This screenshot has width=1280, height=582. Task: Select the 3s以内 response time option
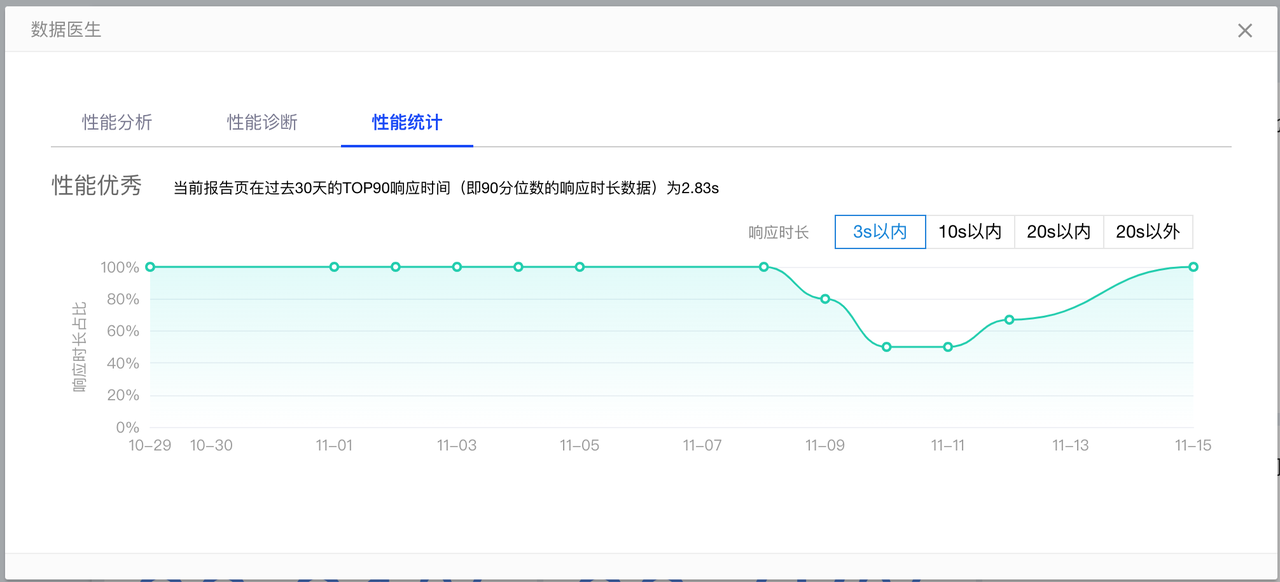(x=880, y=232)
